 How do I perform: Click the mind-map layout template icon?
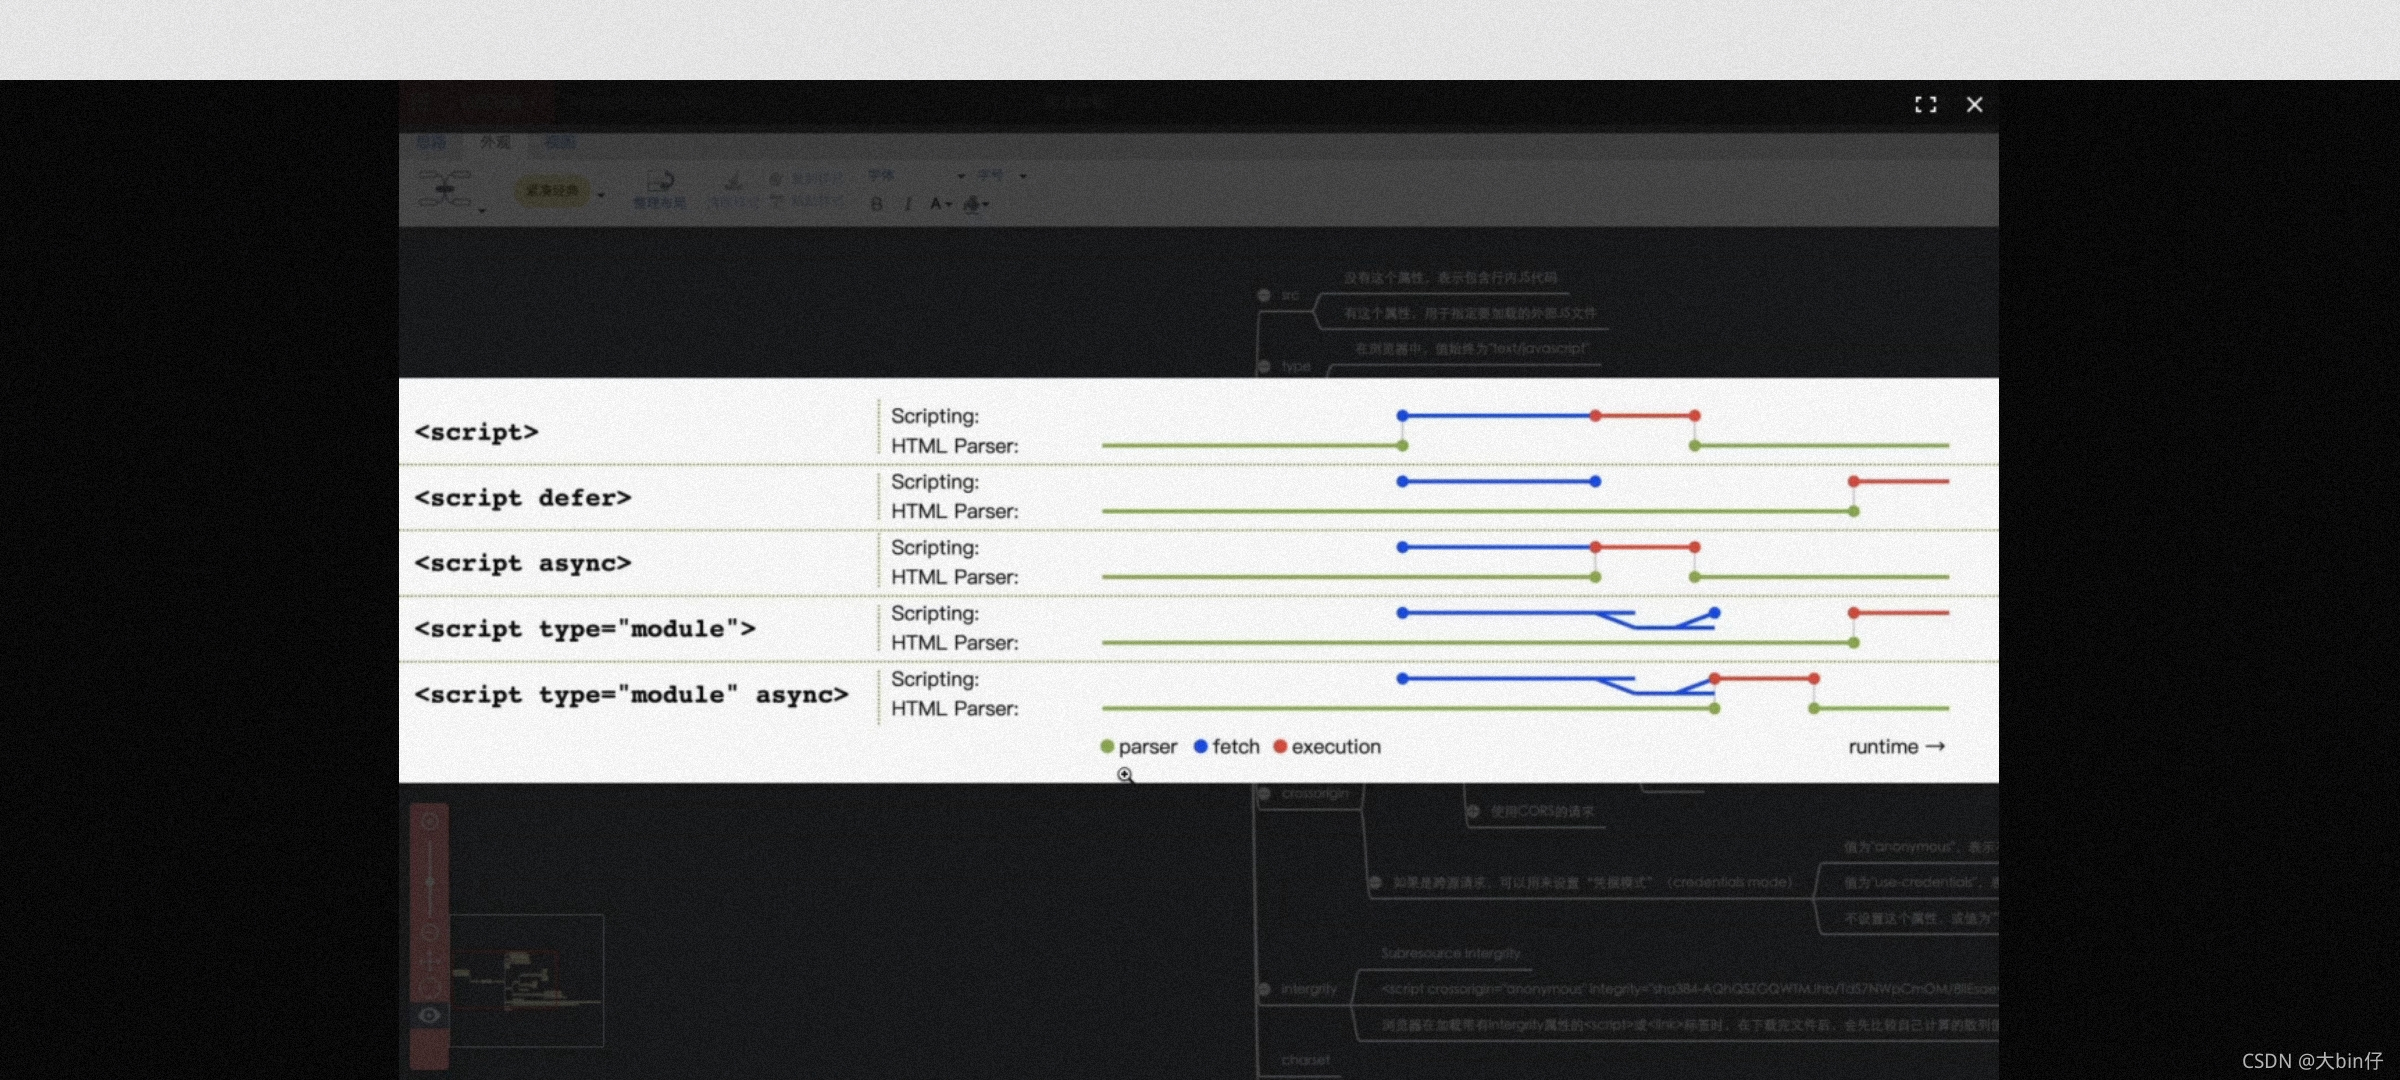pos(445,188)
